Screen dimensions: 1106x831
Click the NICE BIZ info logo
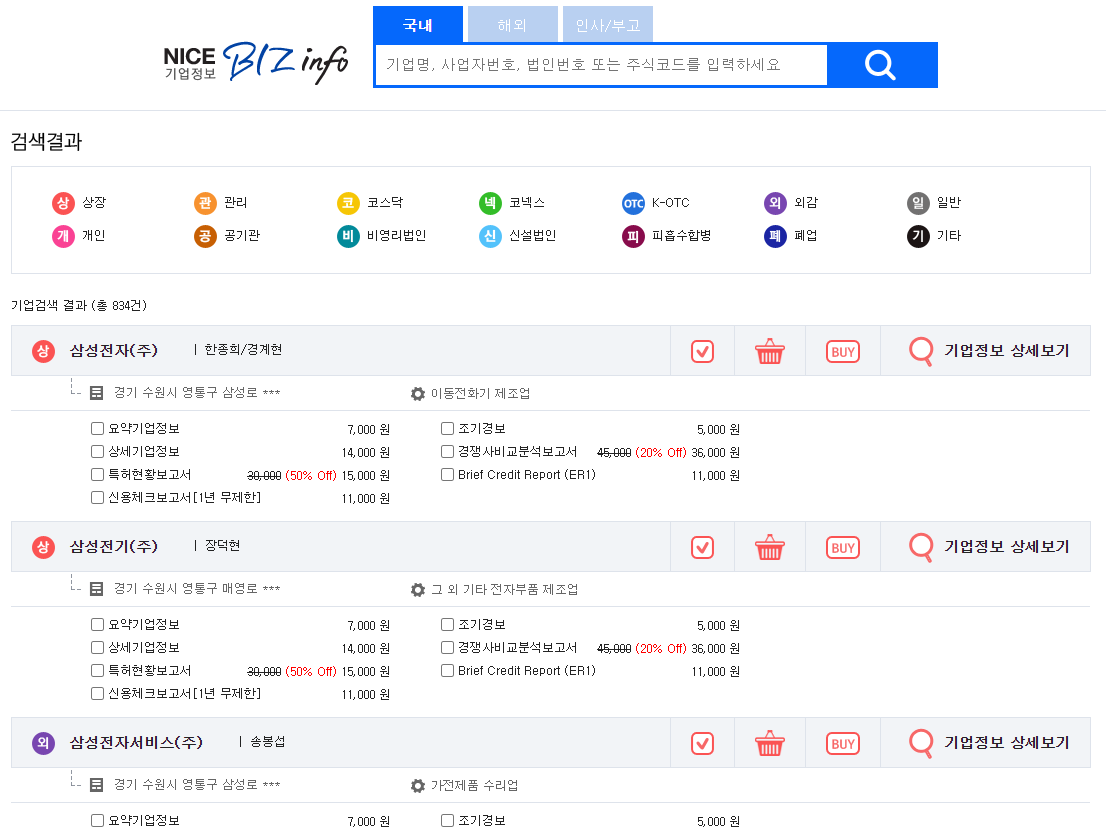tap(256, 62)
